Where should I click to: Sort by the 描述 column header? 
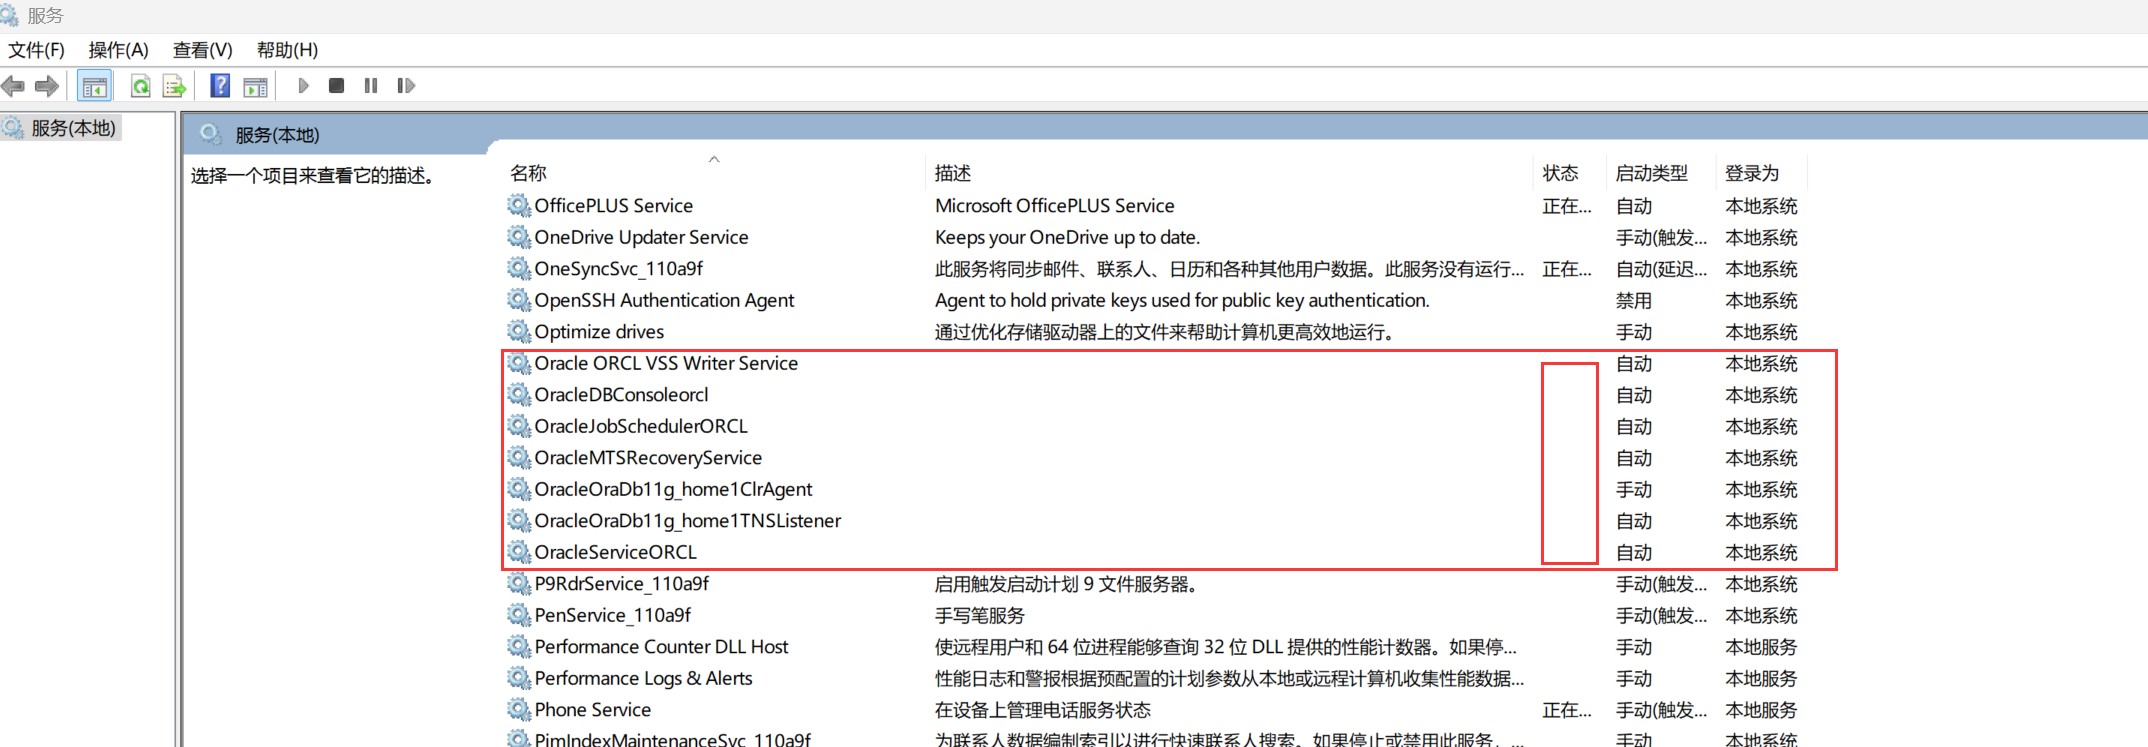coord(953,173)
